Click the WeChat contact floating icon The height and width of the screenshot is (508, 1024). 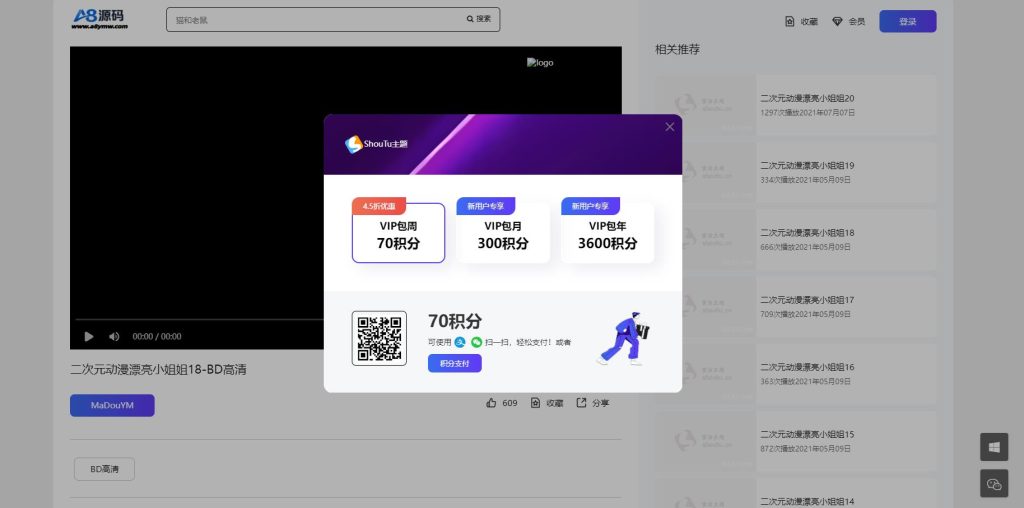click(994, 484)
